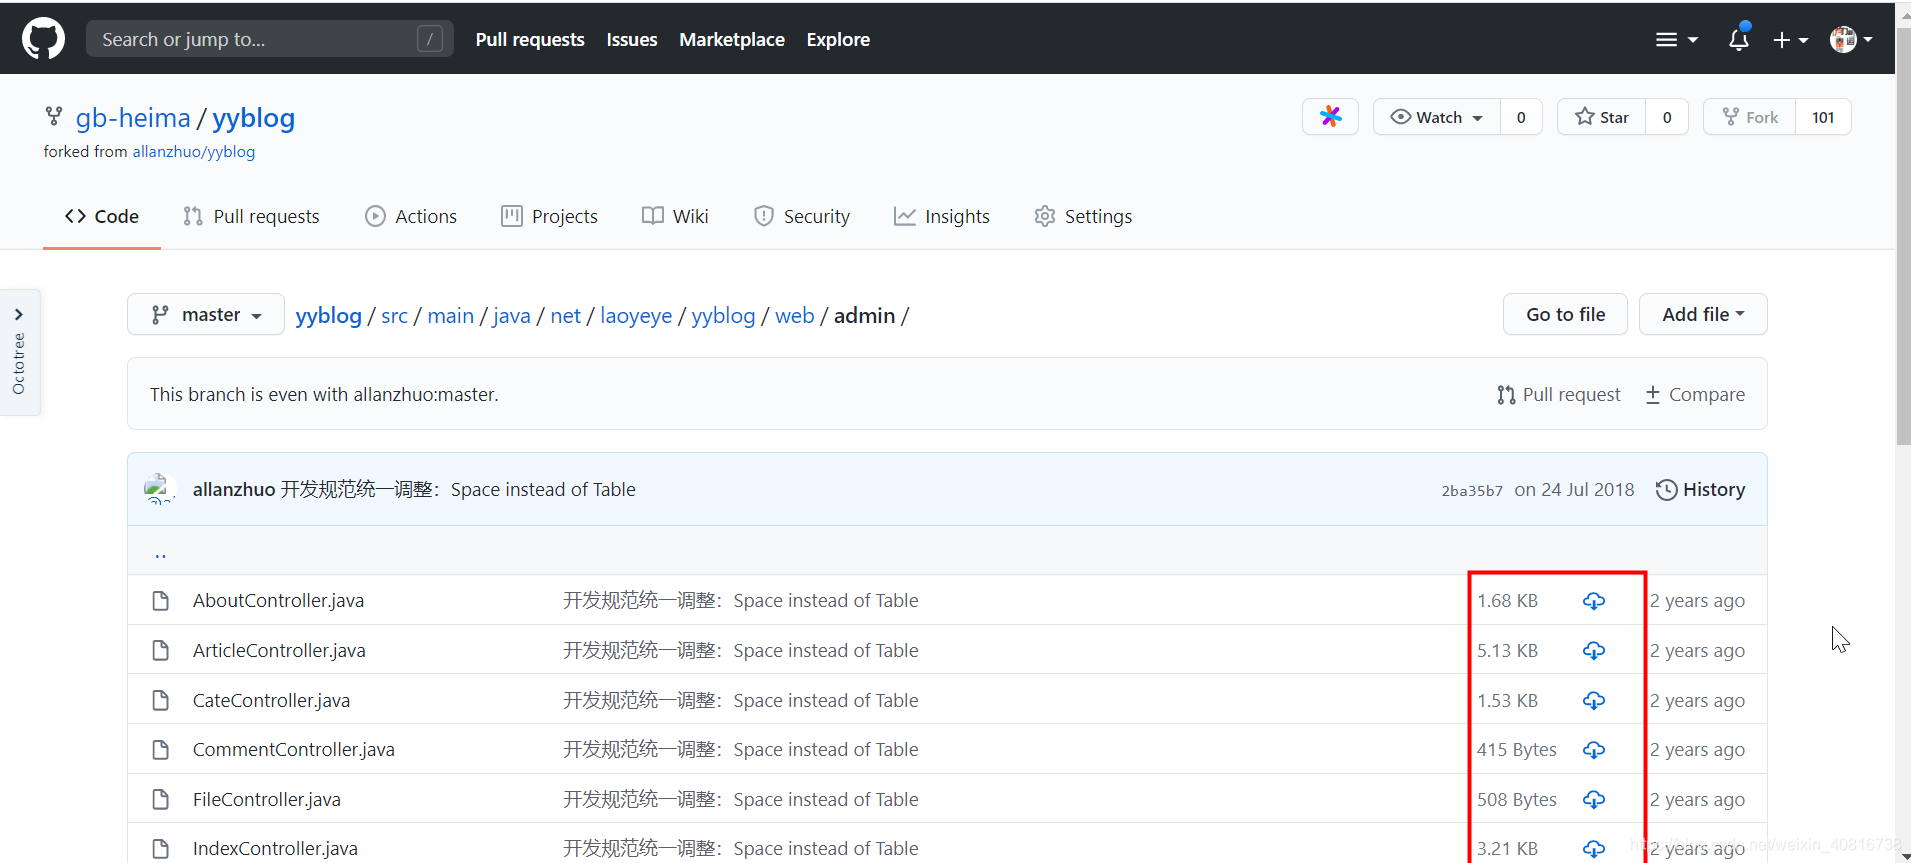Download IndexController.java via cloud icon
The image size is (1911, 863).
click(x=1594, y=849)
